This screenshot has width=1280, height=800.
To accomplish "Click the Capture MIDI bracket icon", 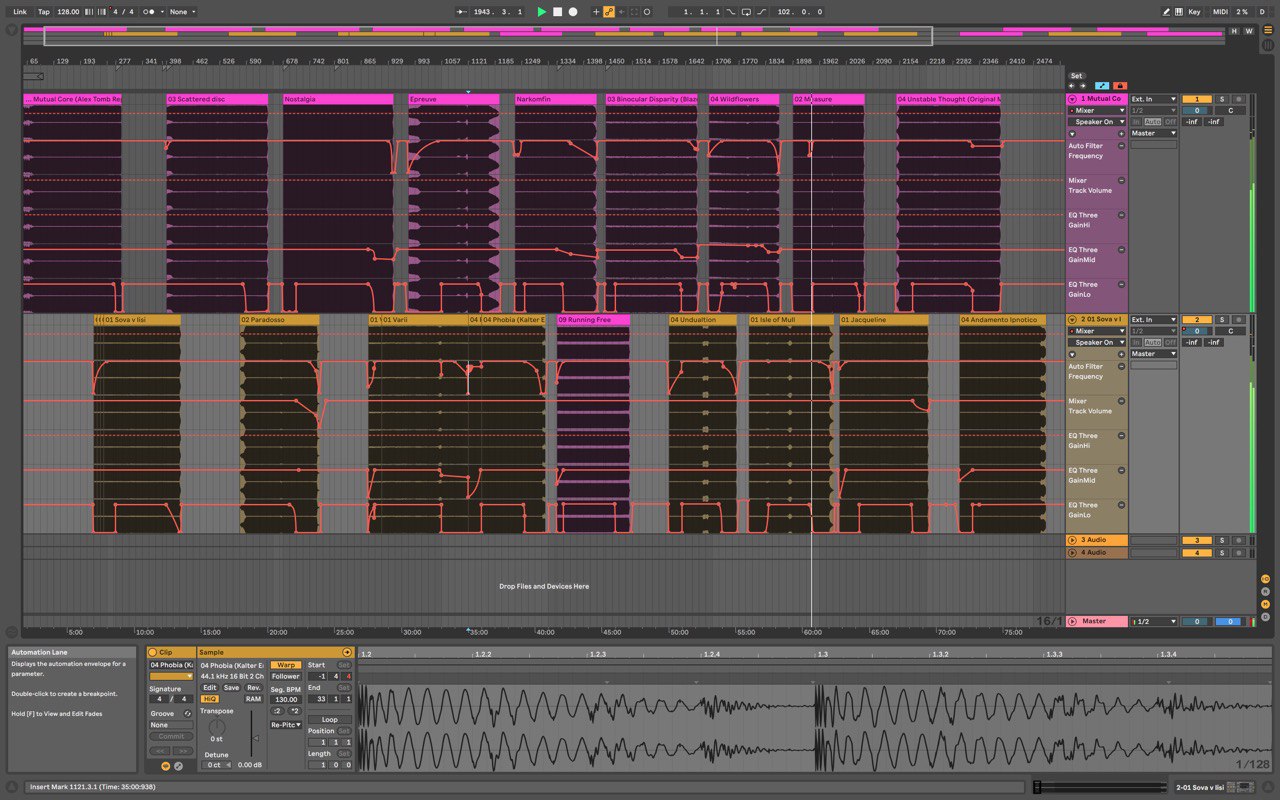I will [x=634, y=12].
